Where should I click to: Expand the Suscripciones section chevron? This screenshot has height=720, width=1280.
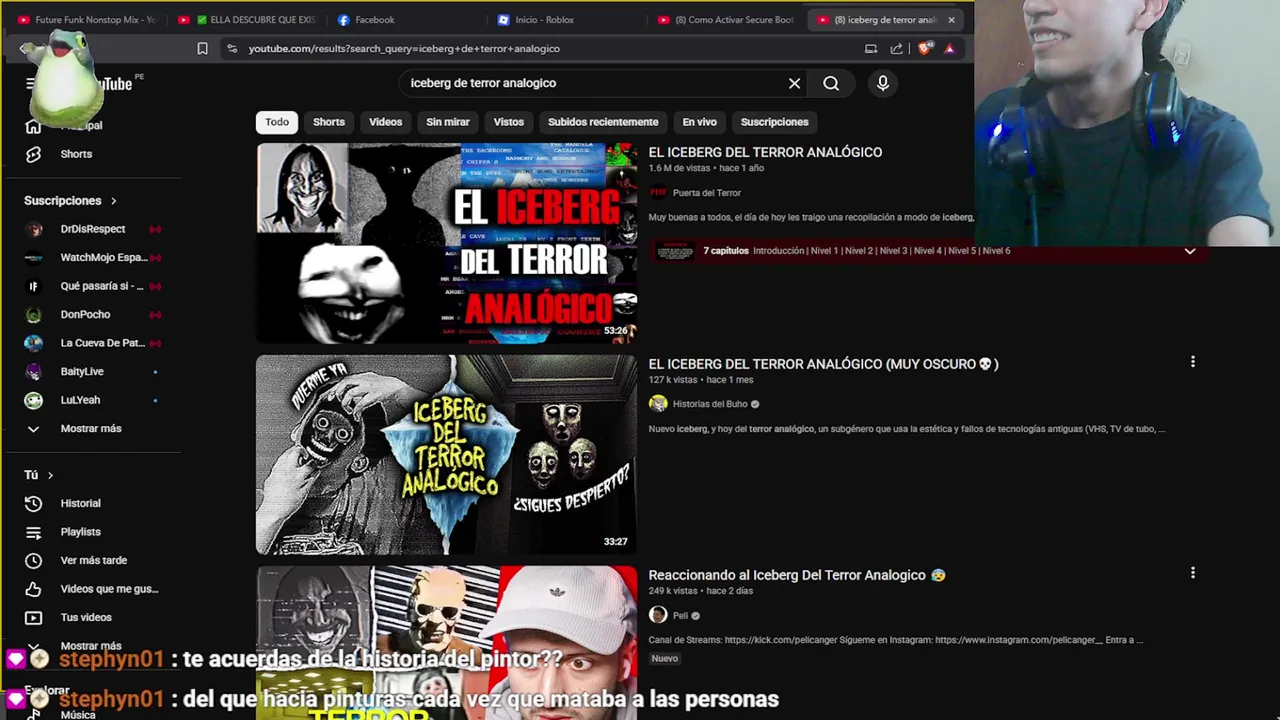[113, 201]
